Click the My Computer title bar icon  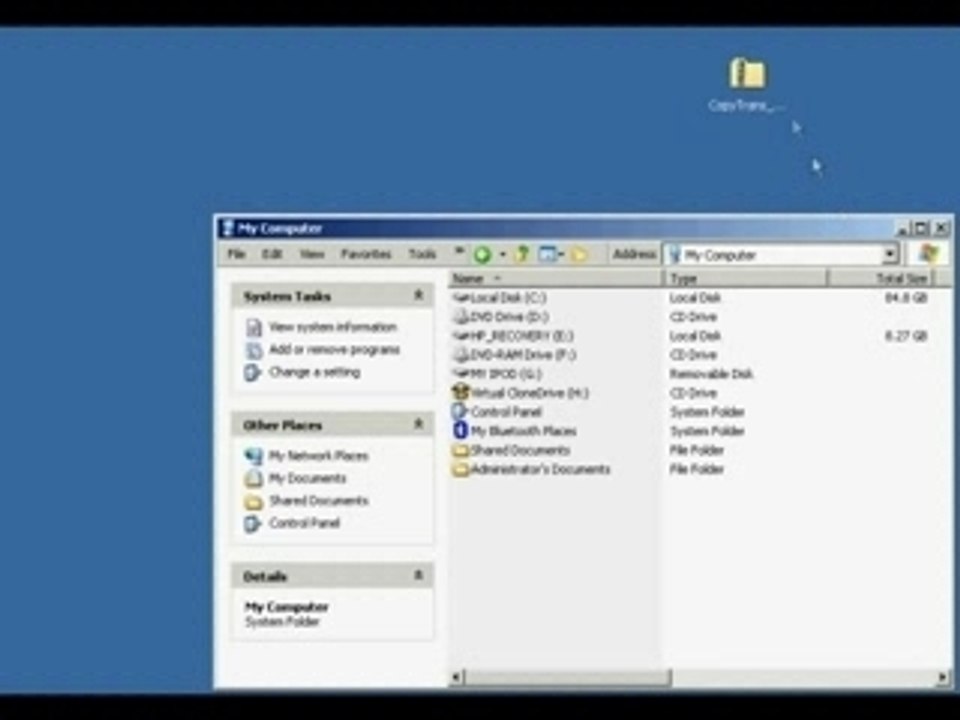click(227, 228)
